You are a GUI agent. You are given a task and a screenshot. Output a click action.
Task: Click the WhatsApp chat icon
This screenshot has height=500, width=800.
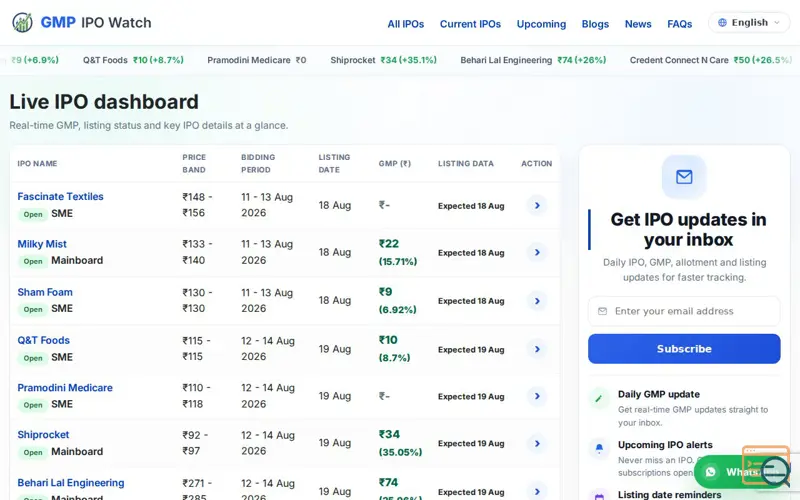[x=710, y=472]
